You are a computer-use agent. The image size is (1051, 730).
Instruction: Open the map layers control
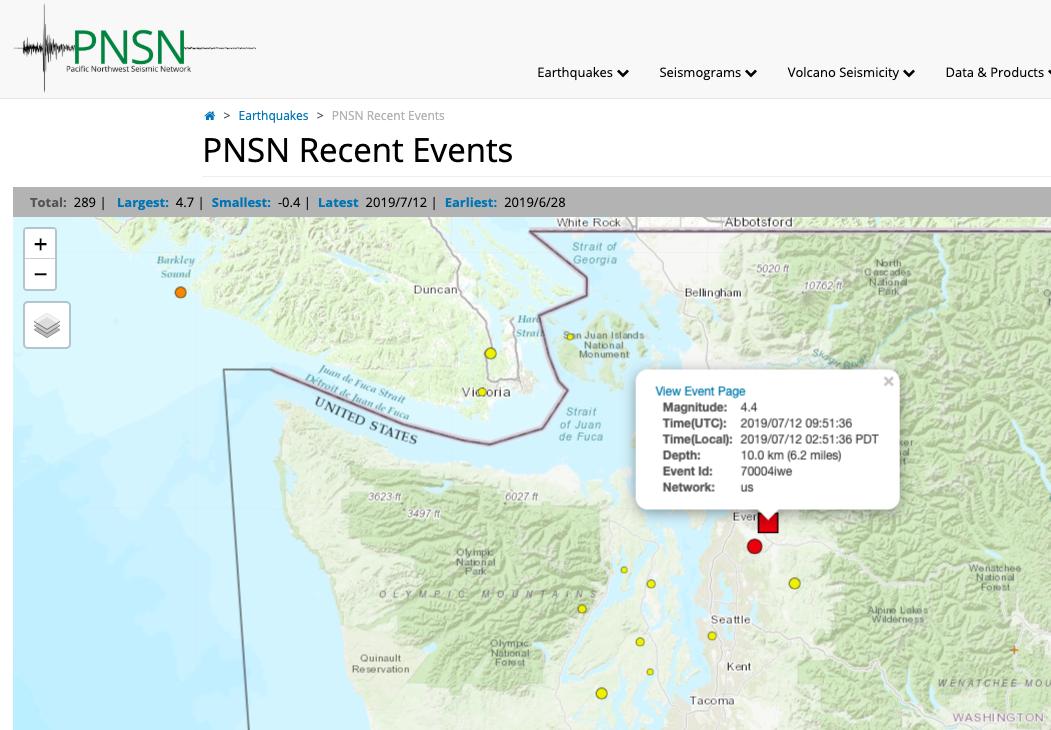[46, 324]
